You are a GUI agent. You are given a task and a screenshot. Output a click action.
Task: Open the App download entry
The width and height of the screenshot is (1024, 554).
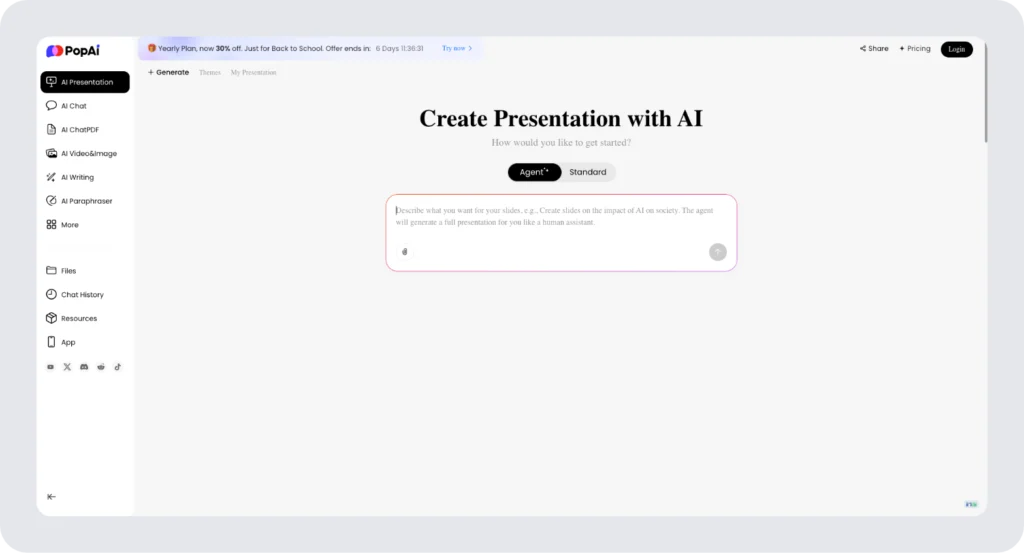(x=61, y=342)
